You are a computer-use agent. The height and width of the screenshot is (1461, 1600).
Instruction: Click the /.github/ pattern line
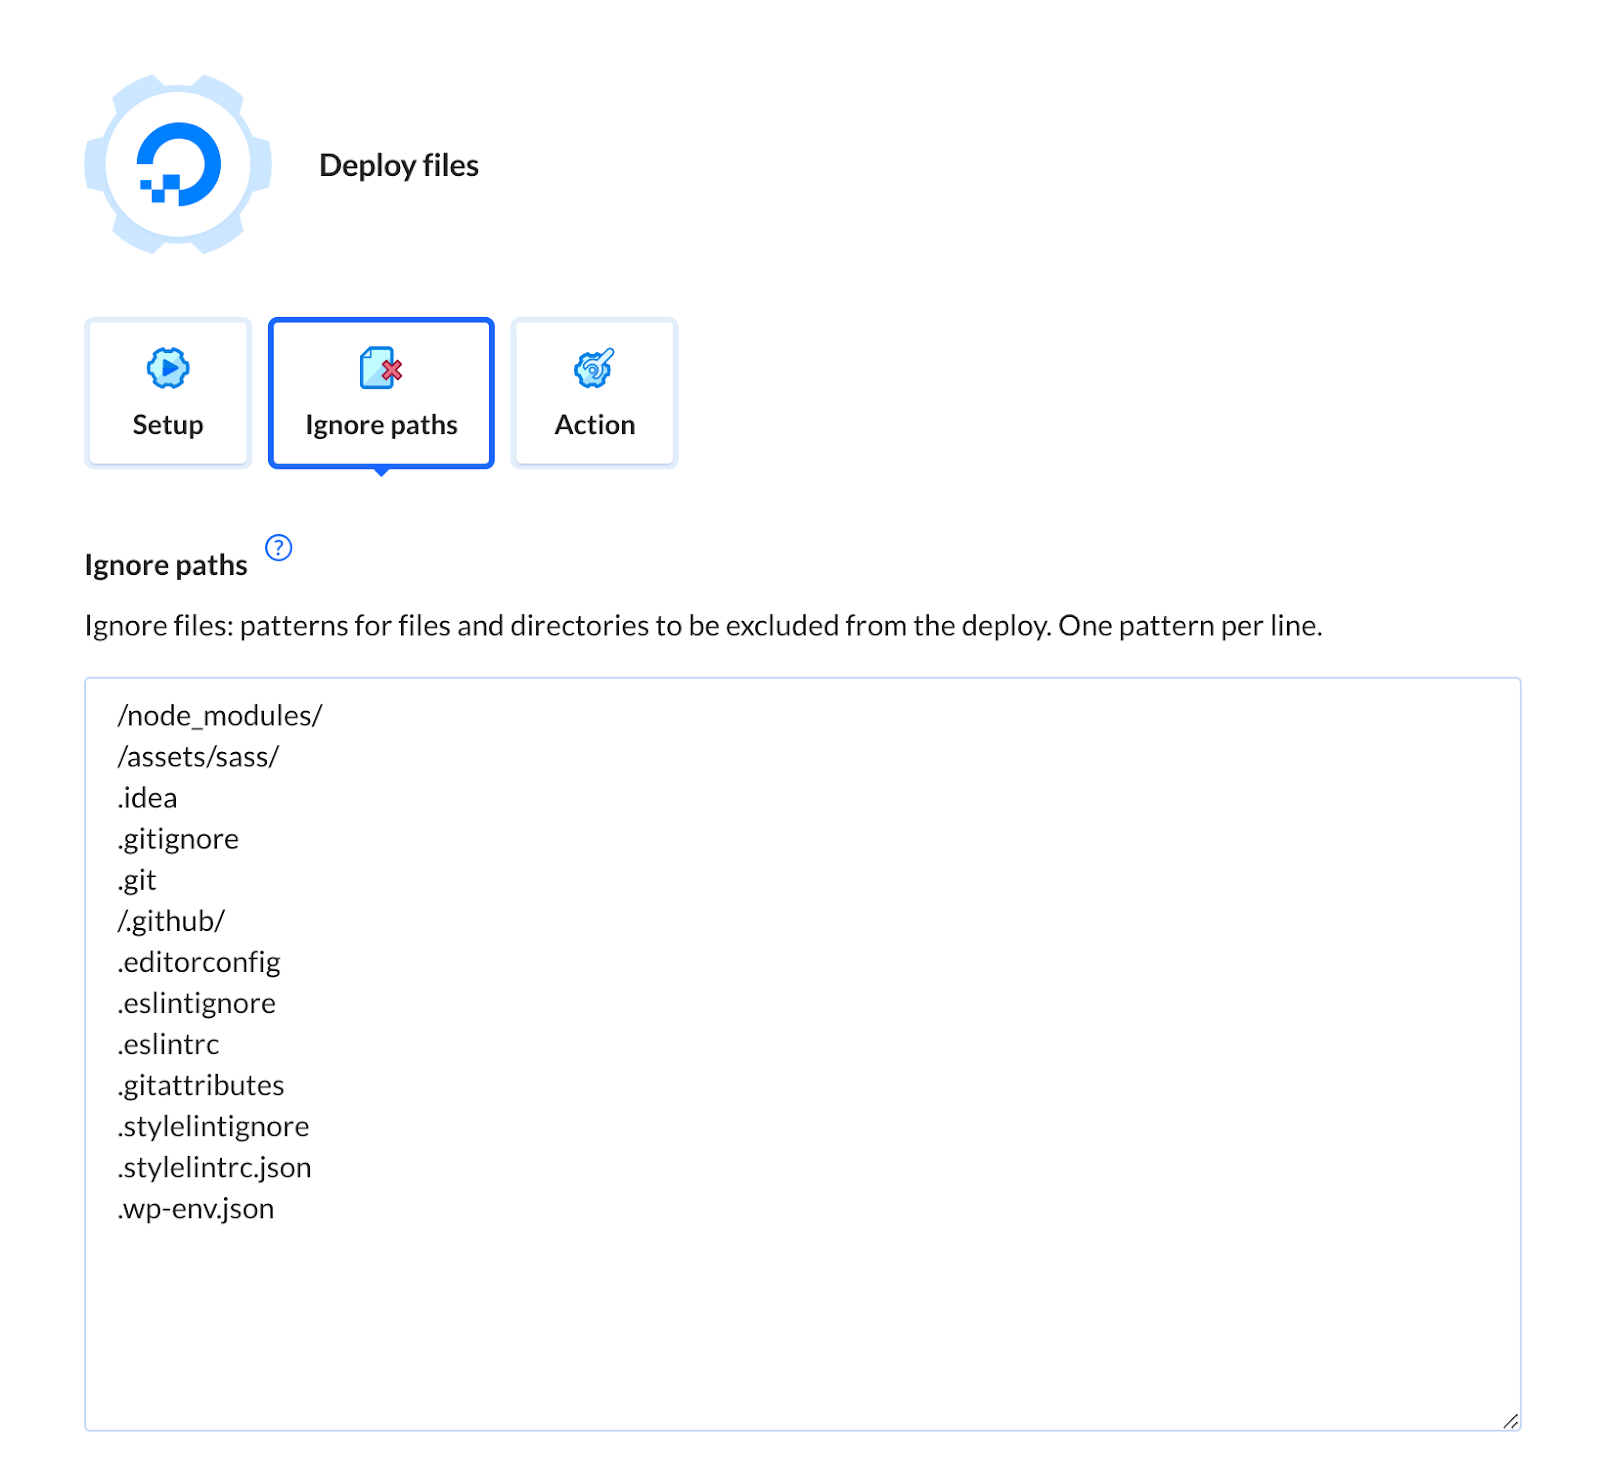click(x=171, y=921)
